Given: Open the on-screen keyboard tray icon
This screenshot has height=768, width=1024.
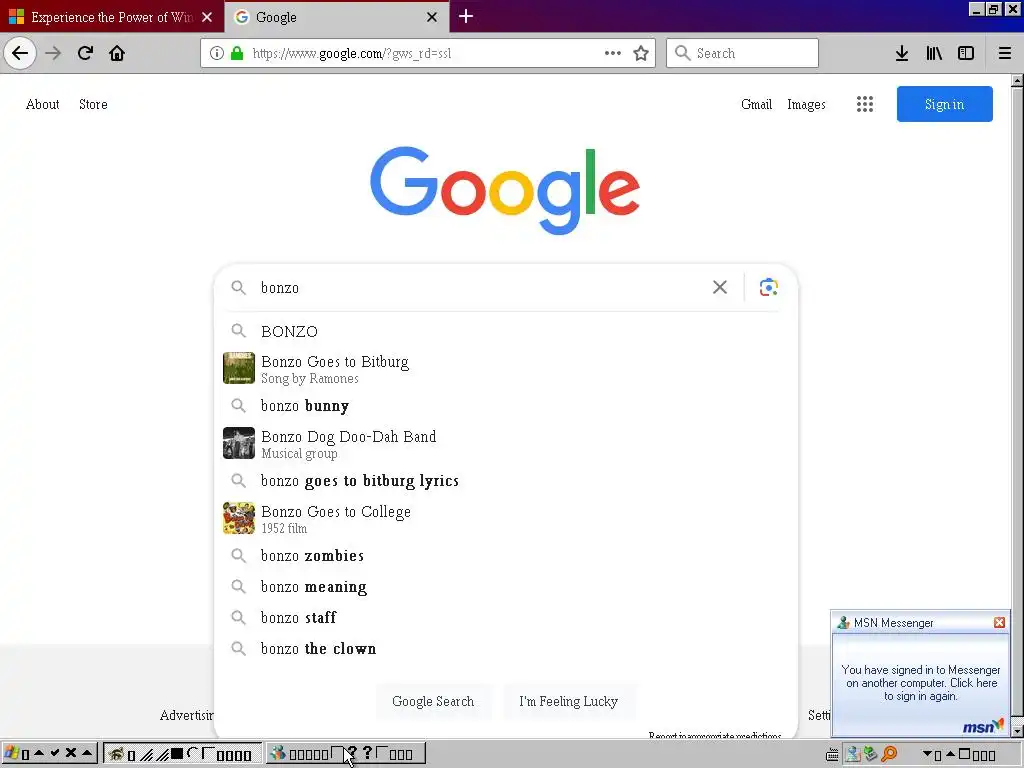Looking at the screenshot, I should [x=832, y=755].
